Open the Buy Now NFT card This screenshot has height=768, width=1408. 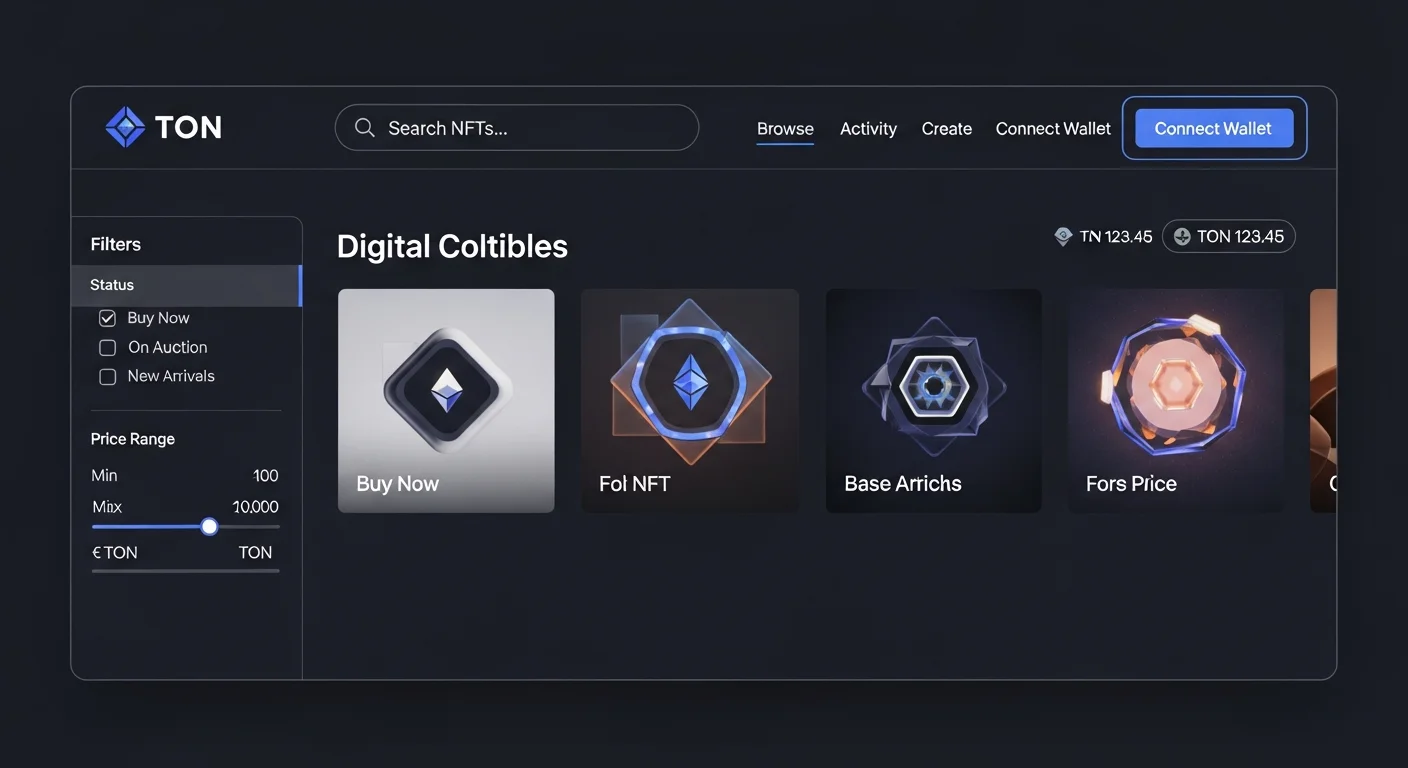446,401
